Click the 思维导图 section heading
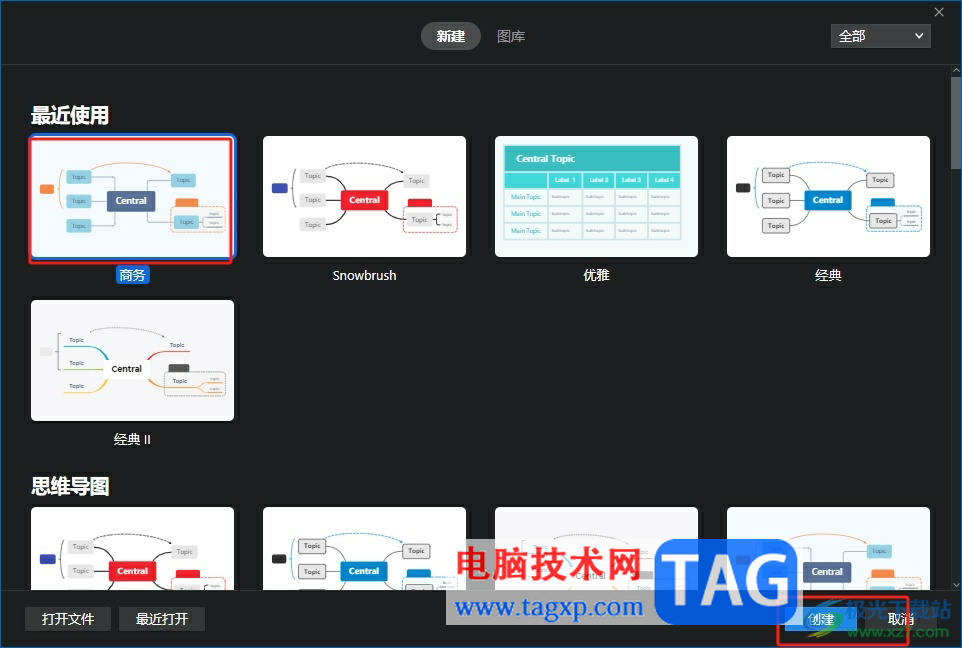The image size is (962, 648). pyautogui.click(x=70, y=487)
